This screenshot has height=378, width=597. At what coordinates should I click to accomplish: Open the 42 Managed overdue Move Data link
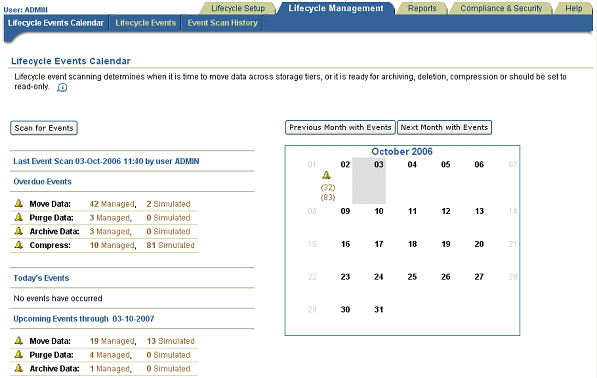click(112, 204)
